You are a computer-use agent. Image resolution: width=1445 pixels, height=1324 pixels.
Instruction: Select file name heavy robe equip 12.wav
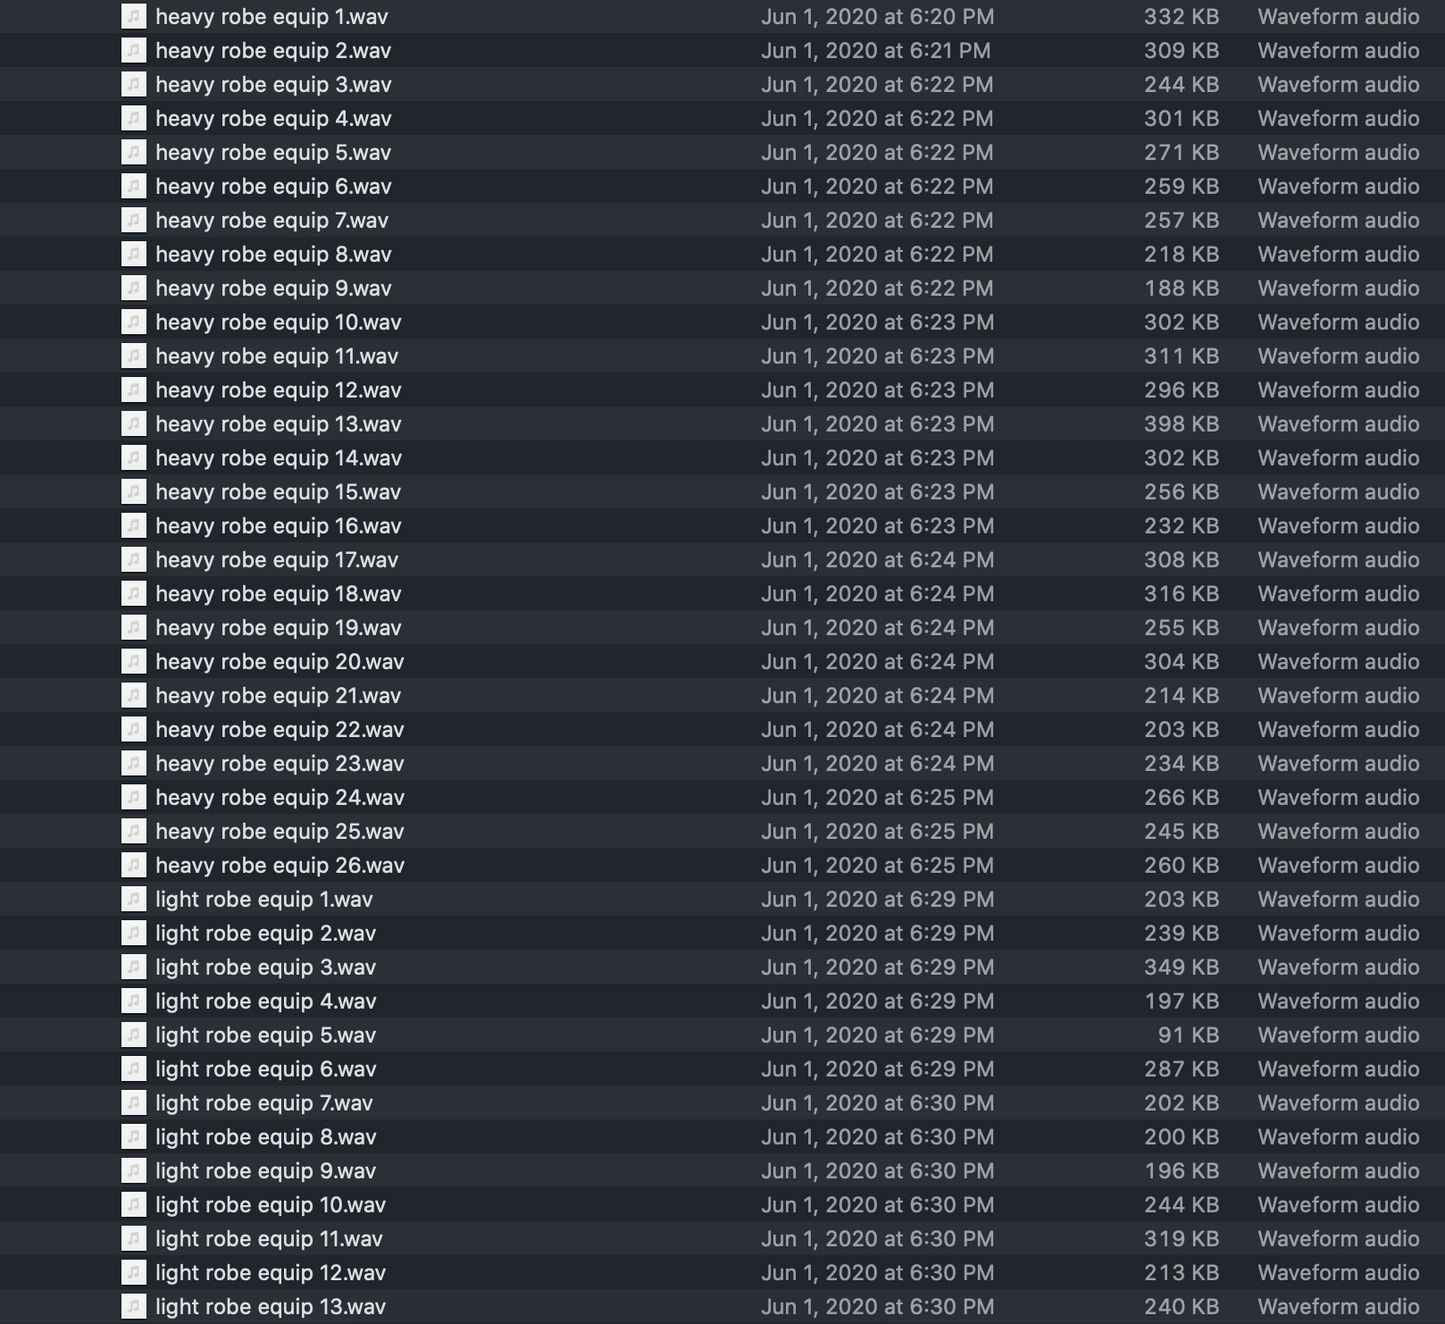(278, 391)
